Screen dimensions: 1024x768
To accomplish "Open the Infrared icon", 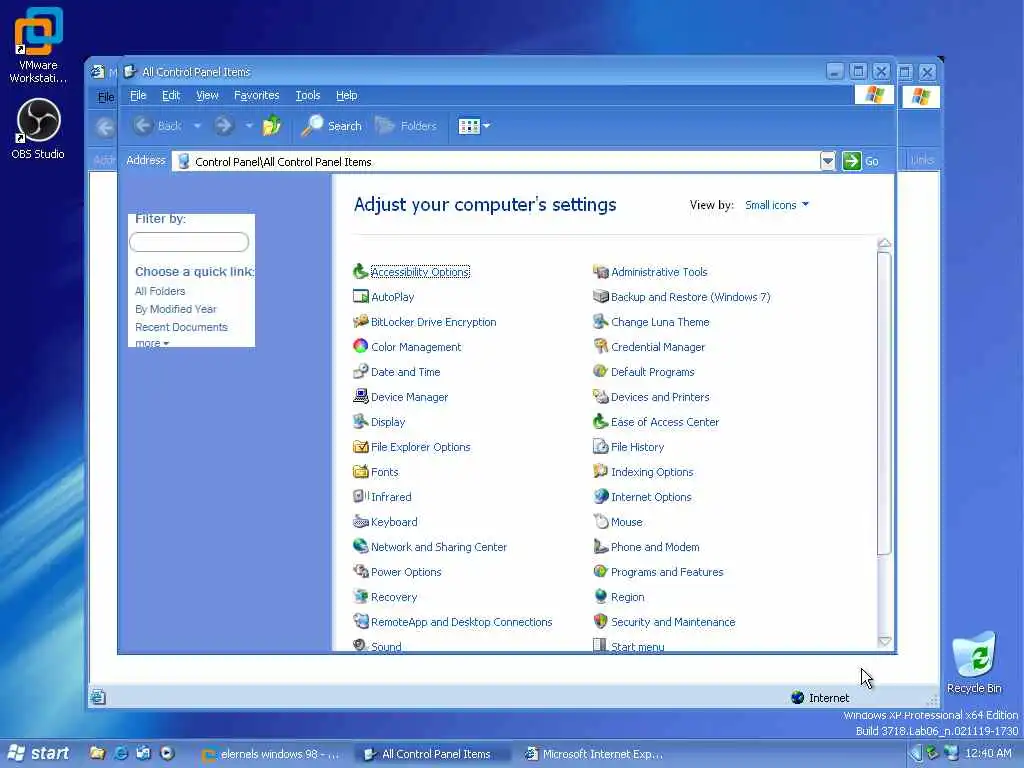I will coord(360,496).
